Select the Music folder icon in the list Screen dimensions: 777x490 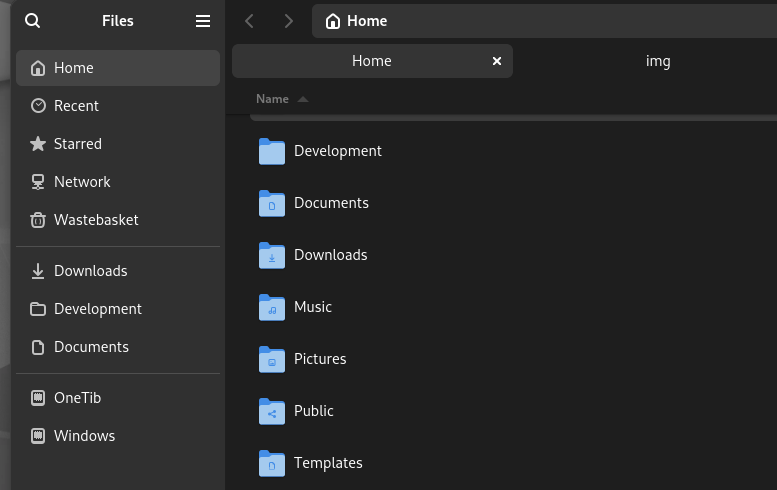272,307
